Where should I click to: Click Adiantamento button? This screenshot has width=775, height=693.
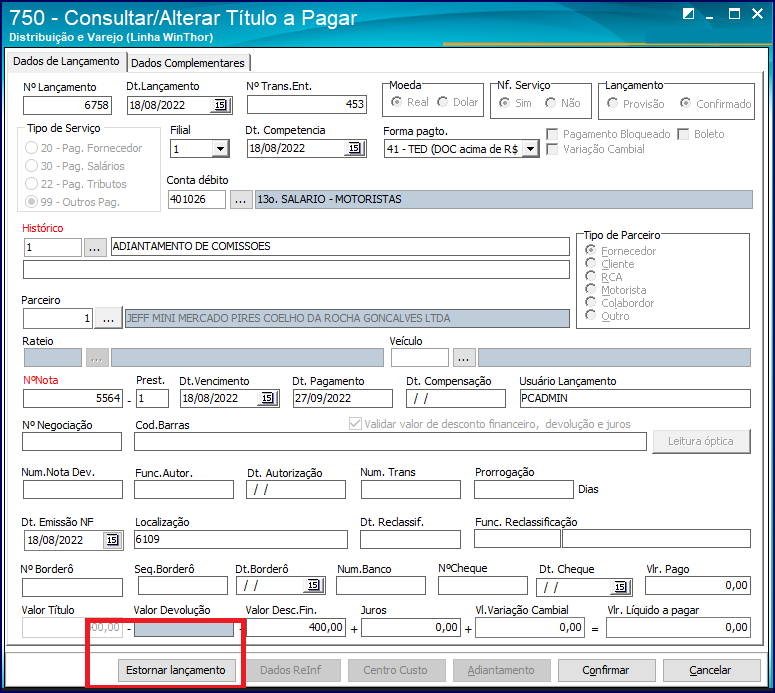501,670
